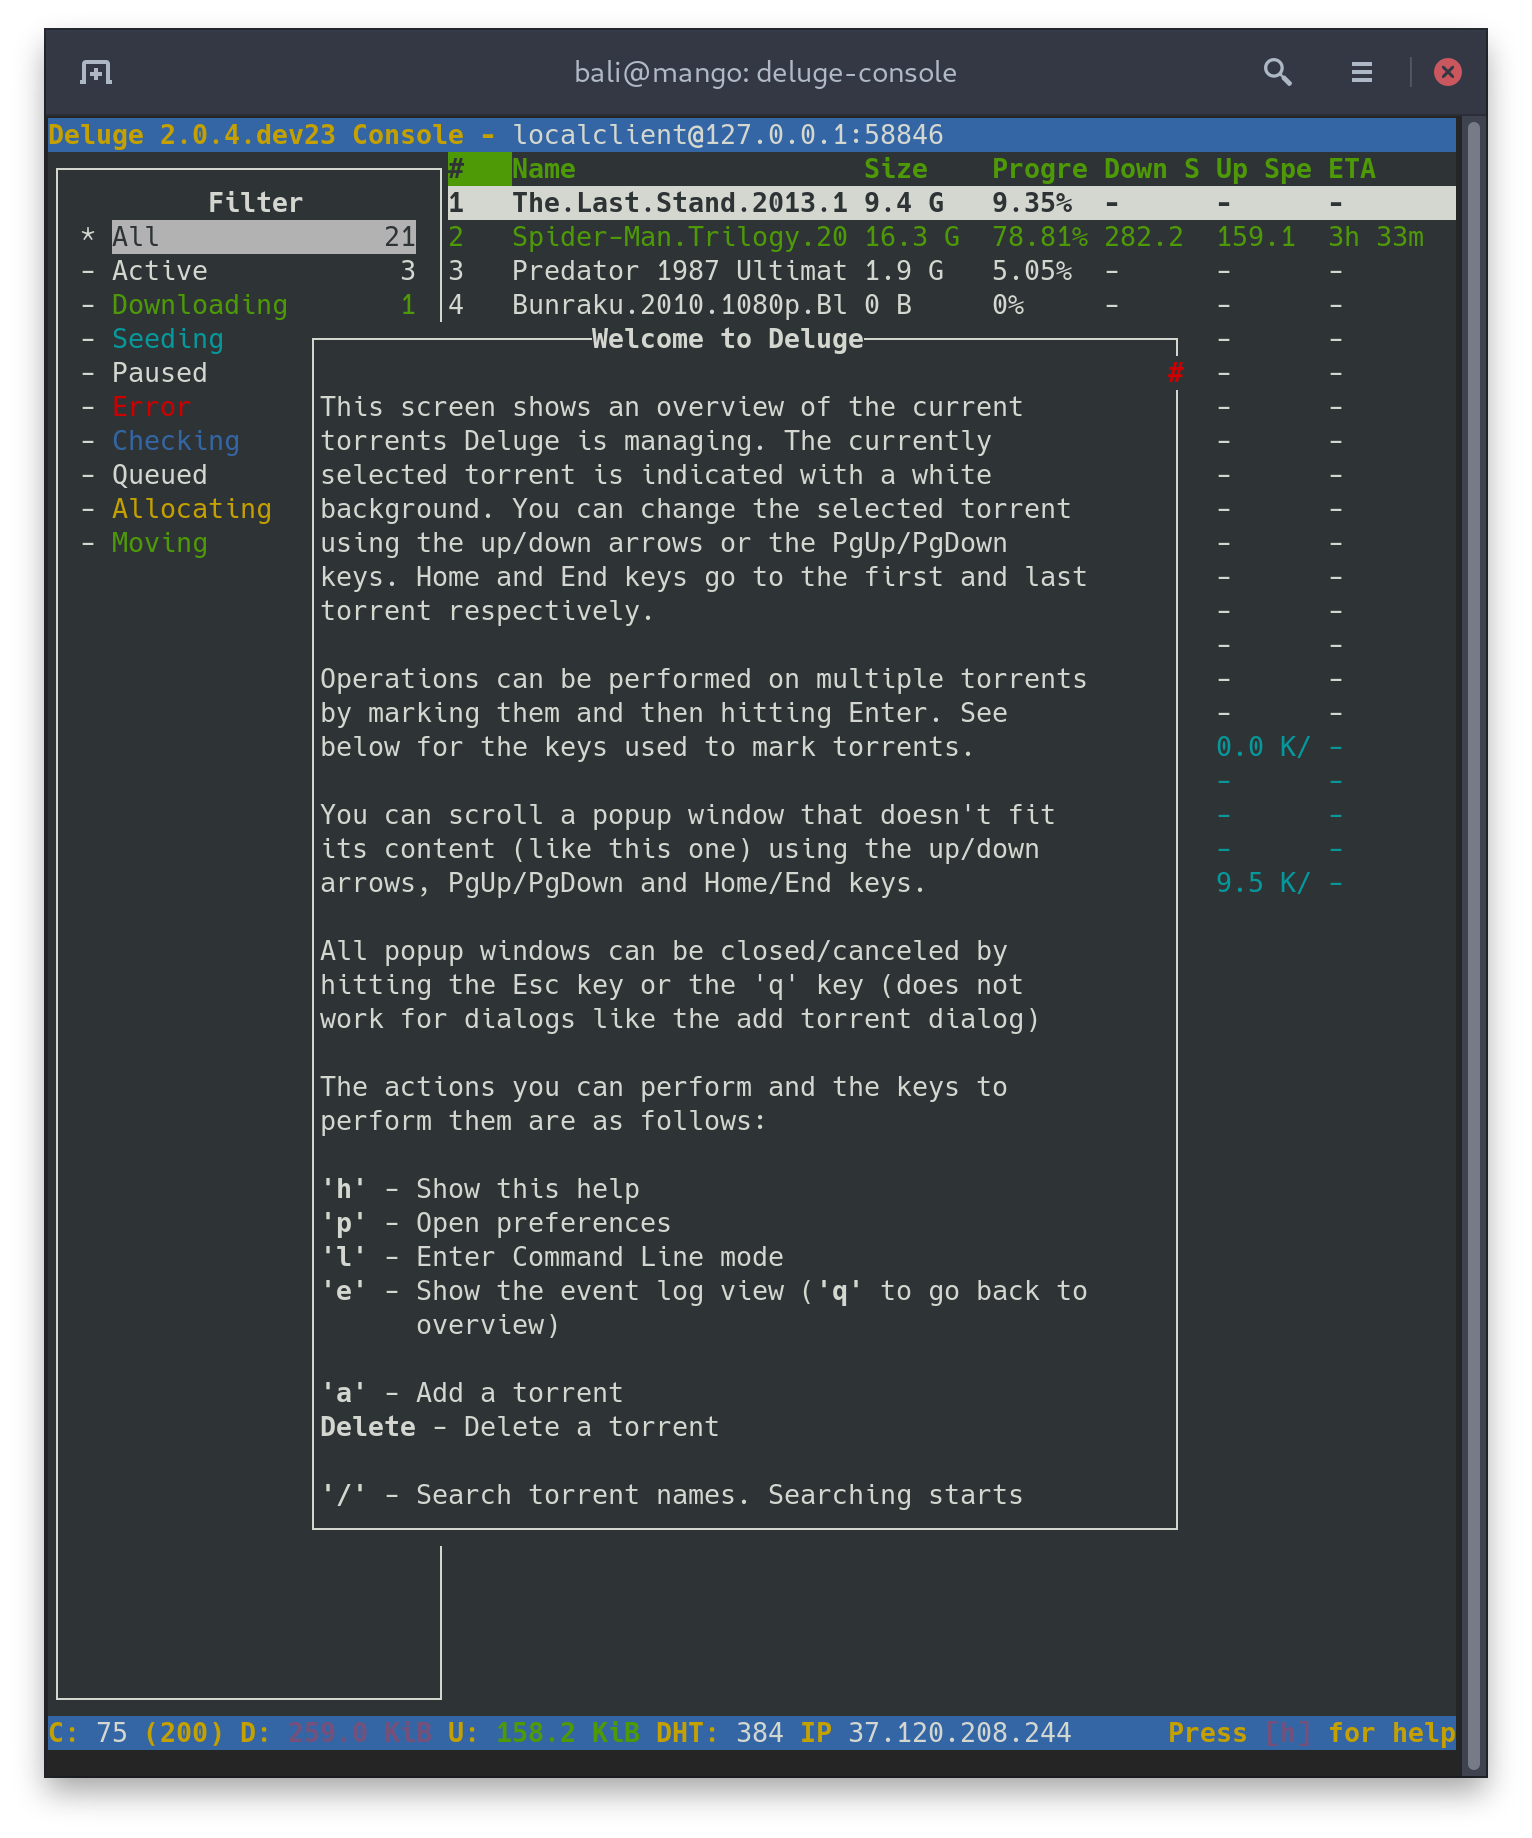Click the Down S column header
This screenshot has width=1532, height=1838.
coord(1151,169)
